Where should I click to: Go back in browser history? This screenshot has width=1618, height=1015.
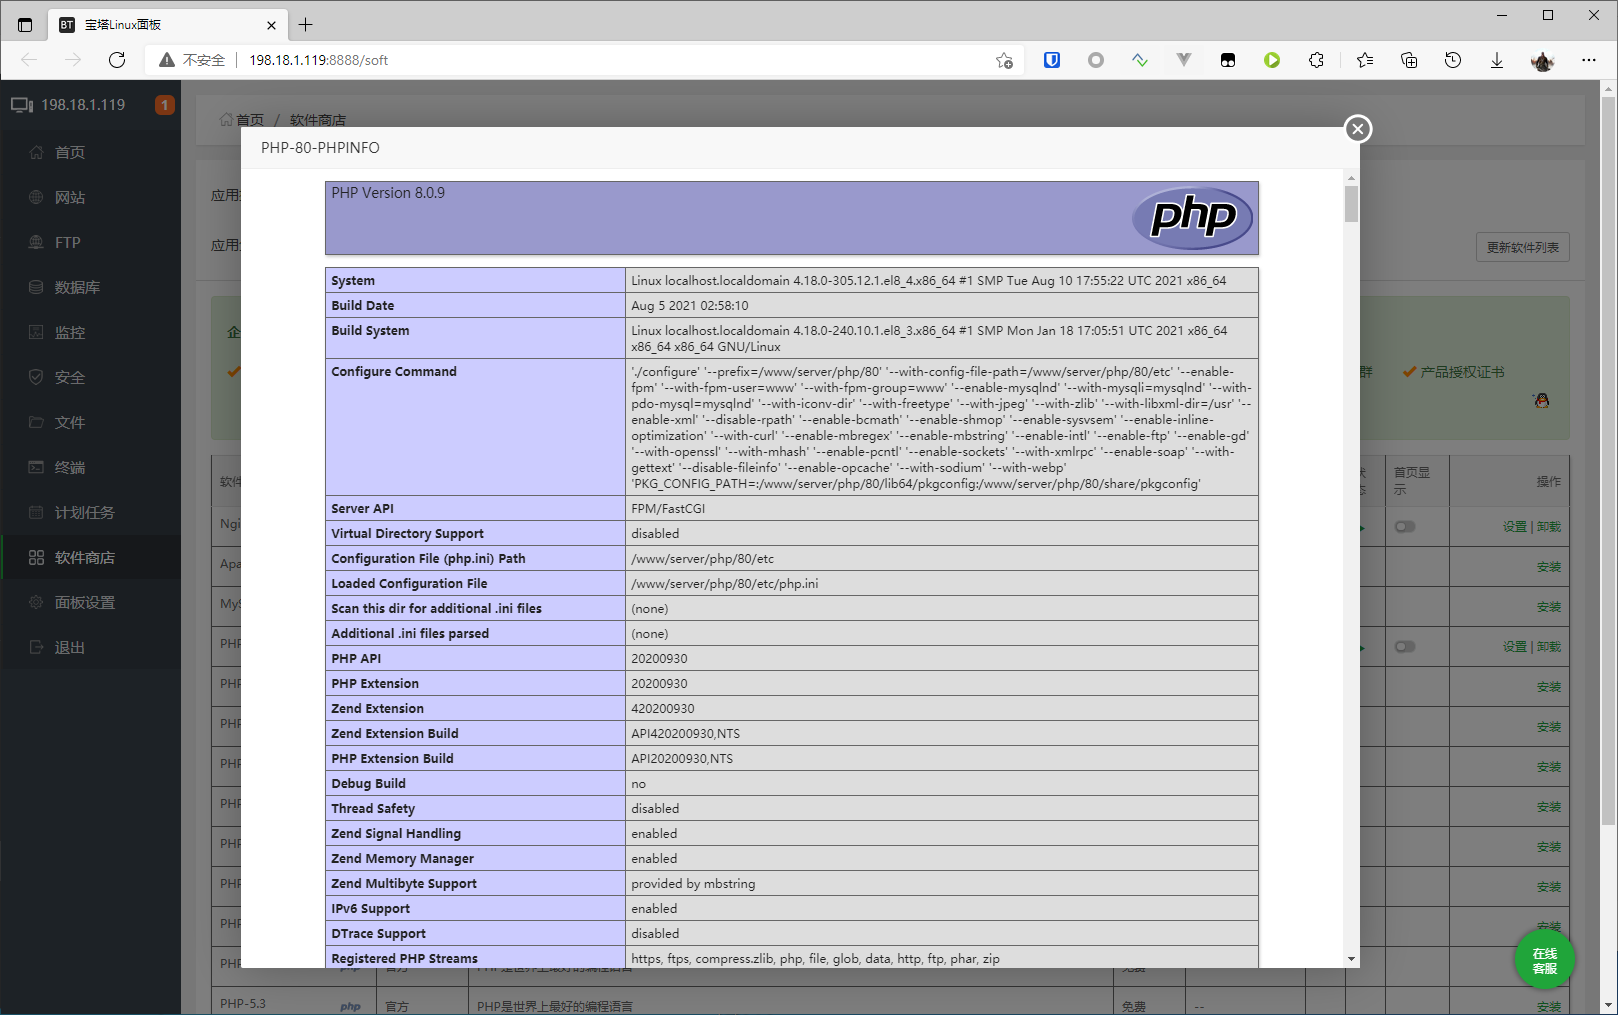[29, 60]
